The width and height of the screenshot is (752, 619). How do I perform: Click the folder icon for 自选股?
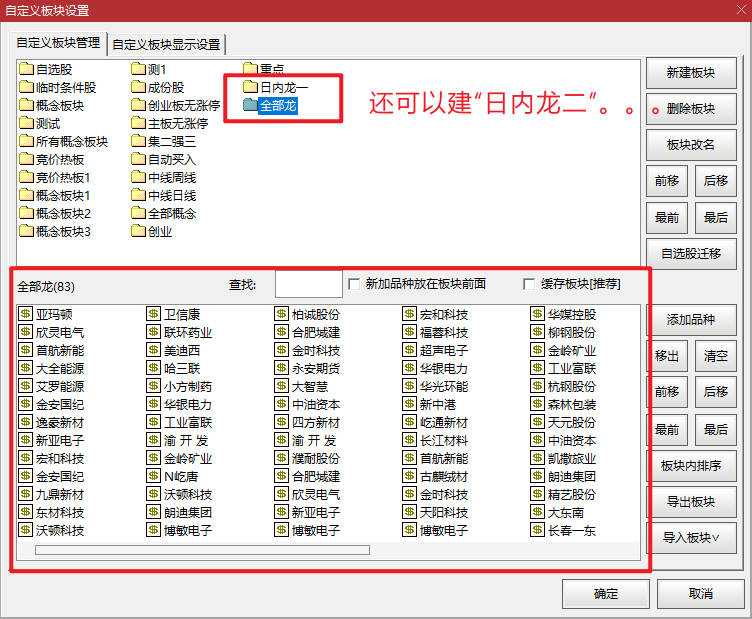(27, 69)
